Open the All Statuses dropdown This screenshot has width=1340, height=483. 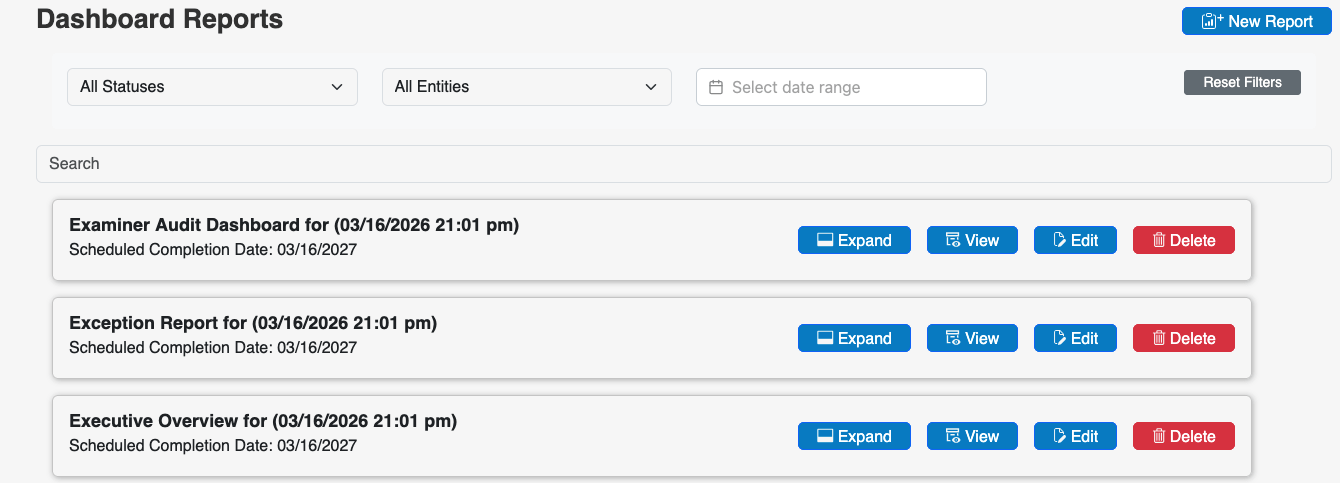pyautogui.click(x=212, y=87)
